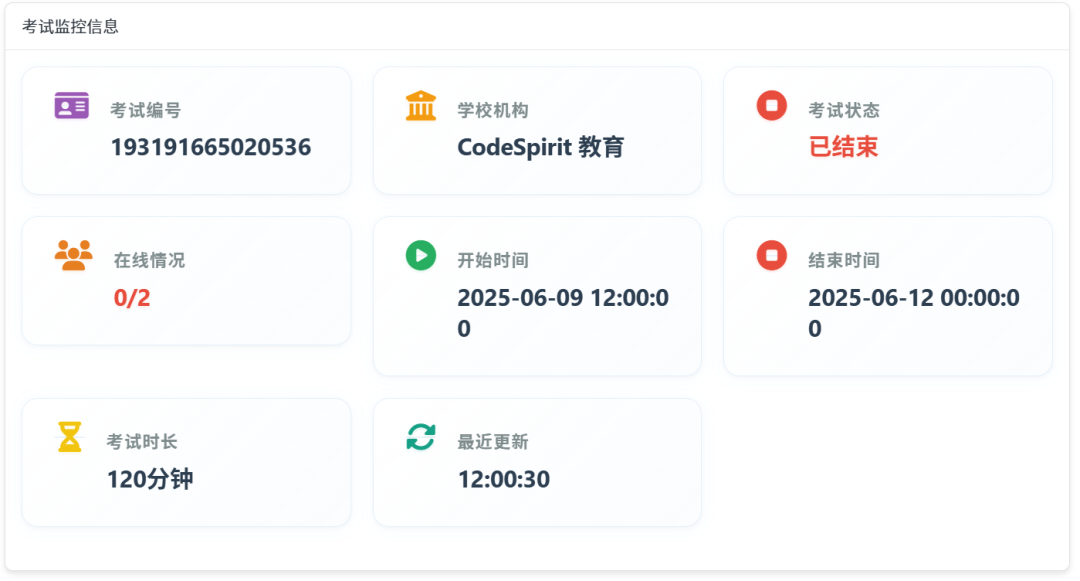Viewport: 1080px width, 581px height.
Task: Click the red 已结束 status text
Action: tap(843, 147)
